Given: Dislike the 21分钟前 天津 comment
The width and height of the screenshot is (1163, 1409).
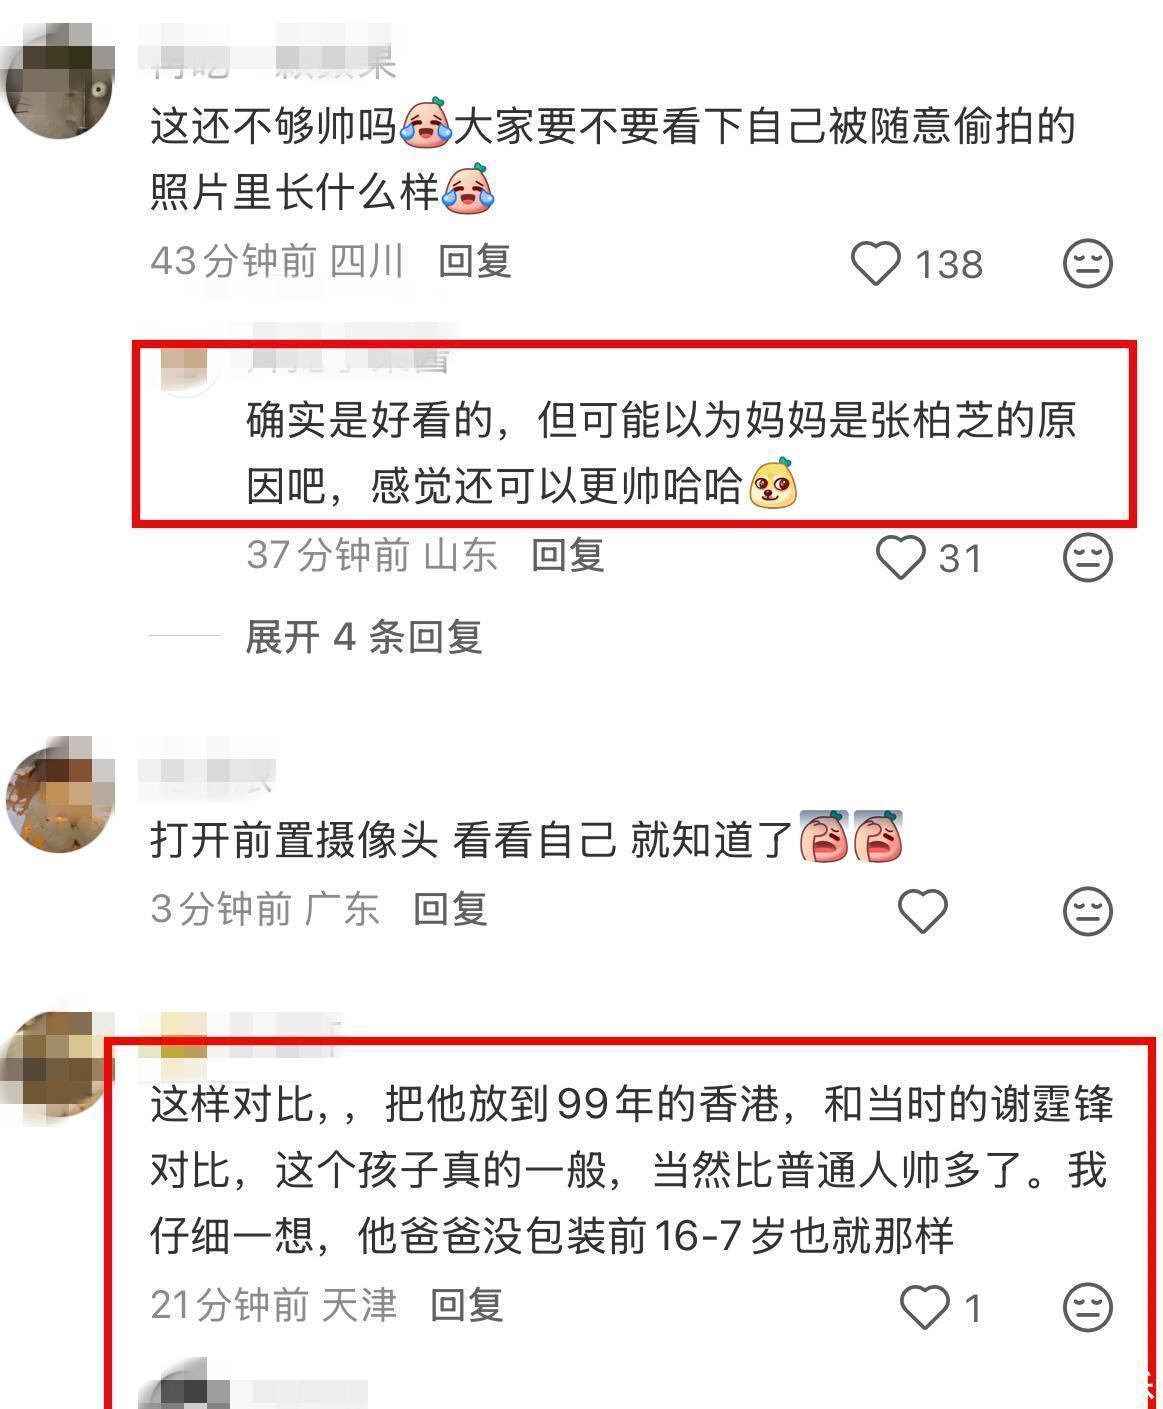Looking at the screenshot, I should (1087, 1306).
